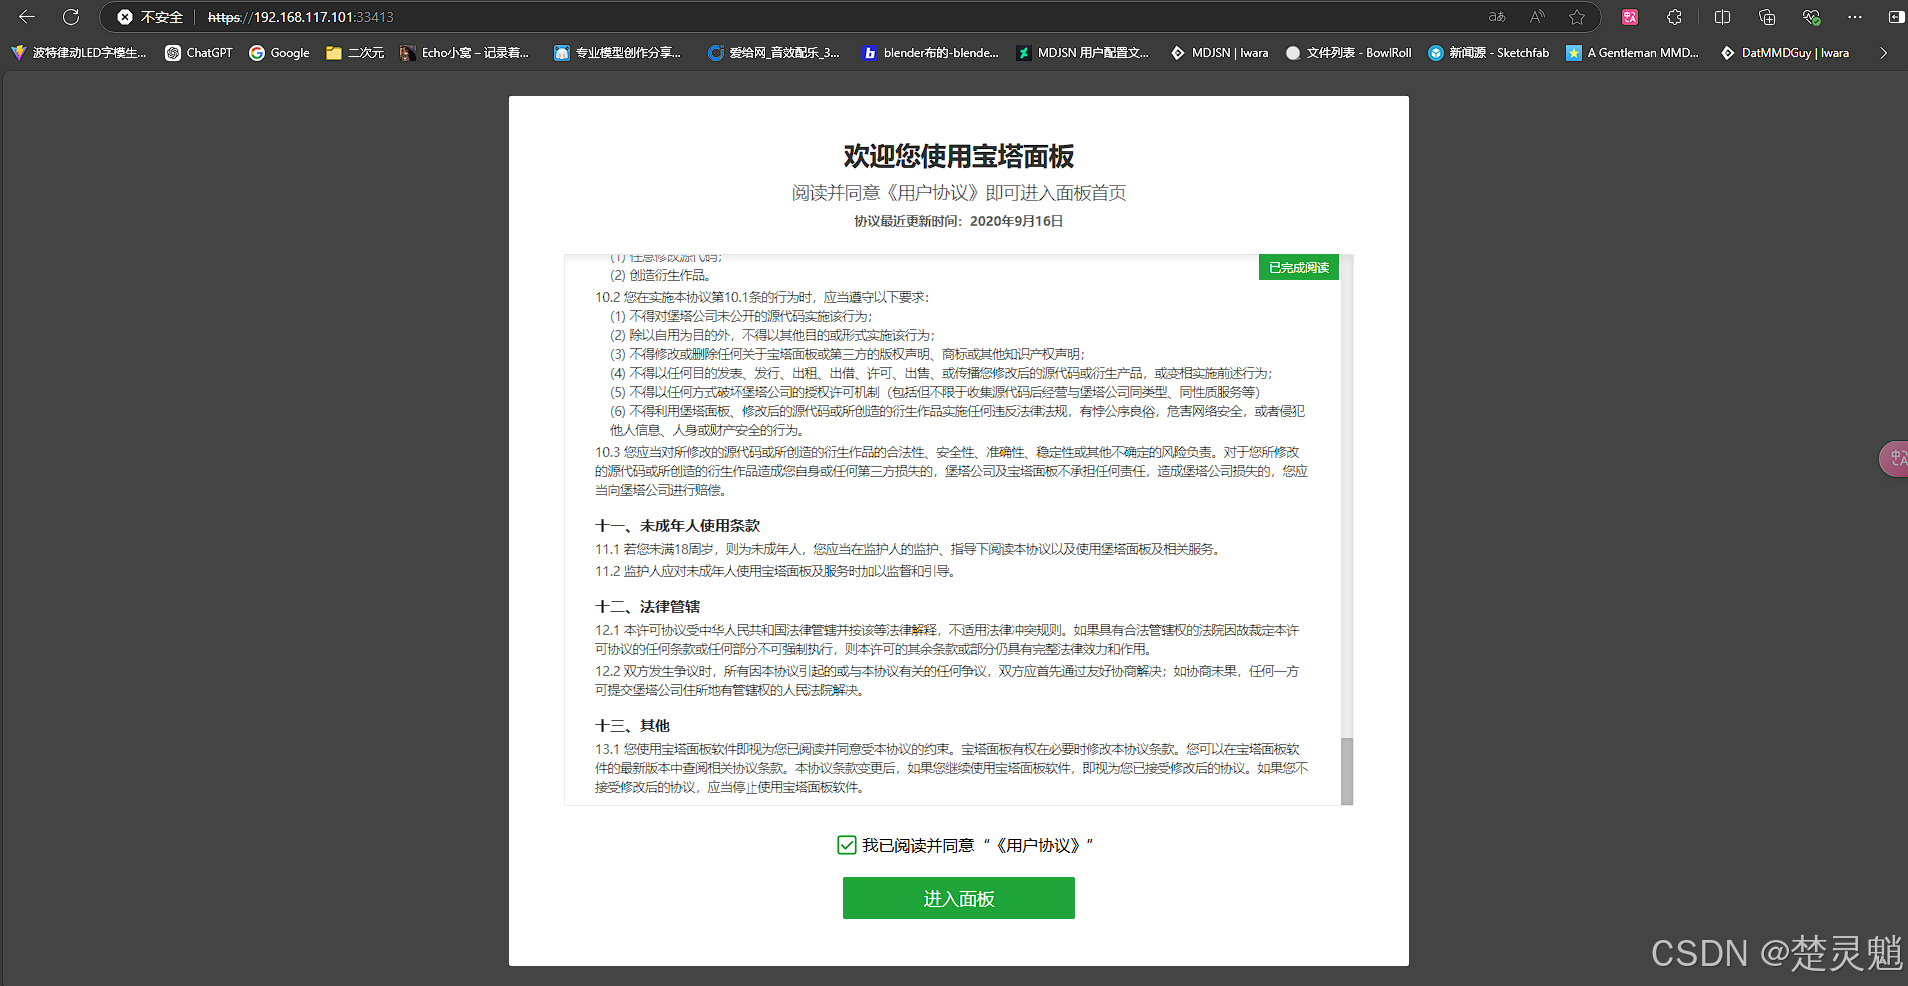Open the pink translation extension icon
This screenshot has width=1908, height=986.
(x=1630, y=17)
